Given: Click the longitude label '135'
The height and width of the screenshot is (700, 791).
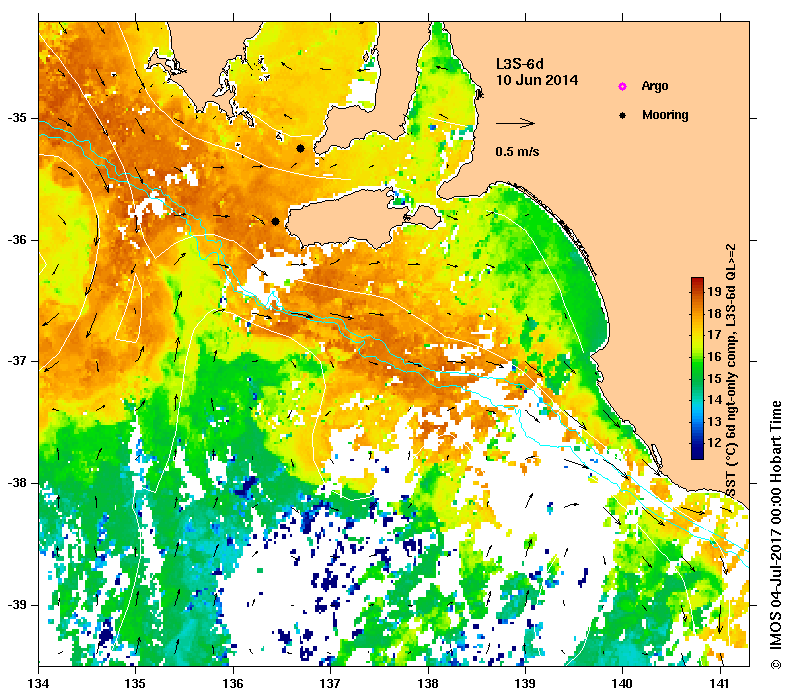Looking at the screenshot, I should 136,684.
